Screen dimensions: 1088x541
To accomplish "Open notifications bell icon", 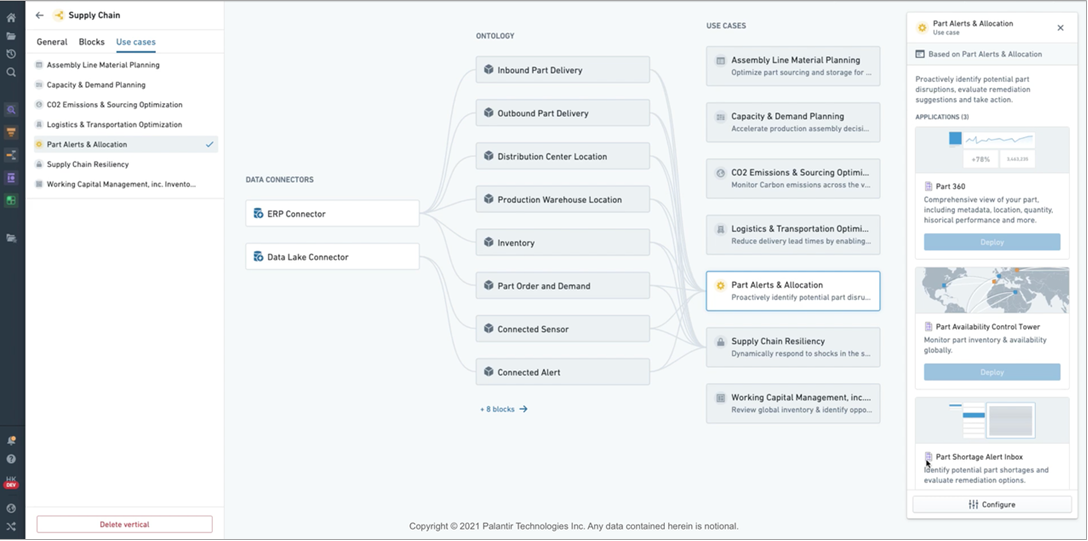I will pos(11,440).
